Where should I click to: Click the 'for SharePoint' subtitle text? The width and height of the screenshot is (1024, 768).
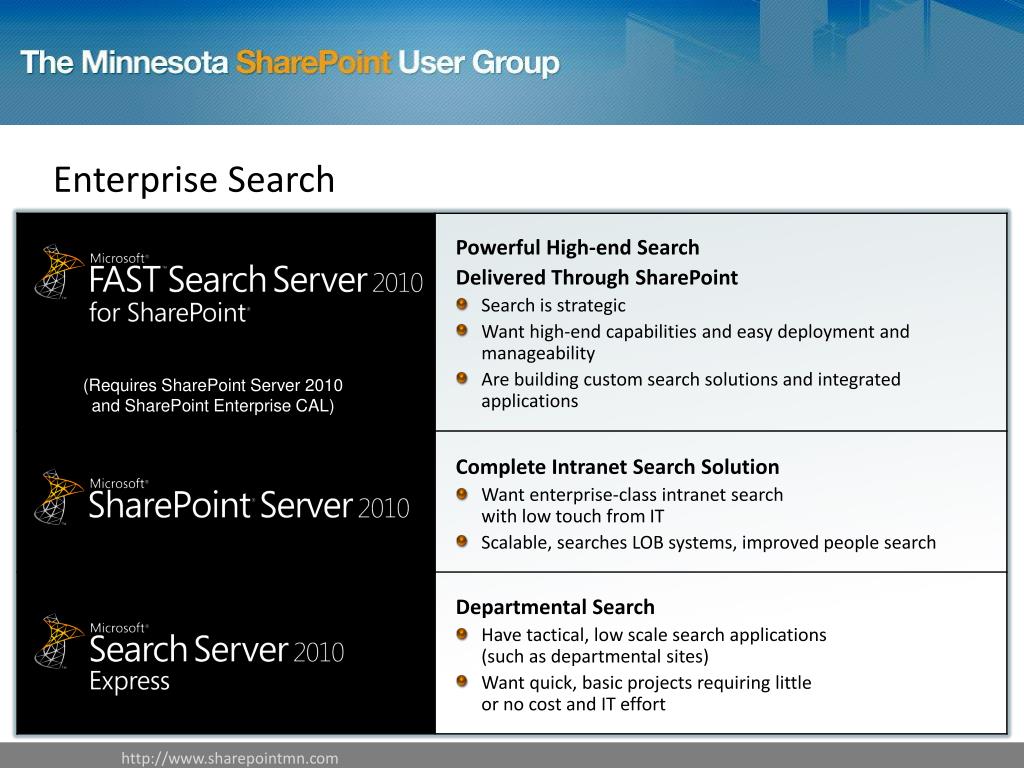point(169,312)
